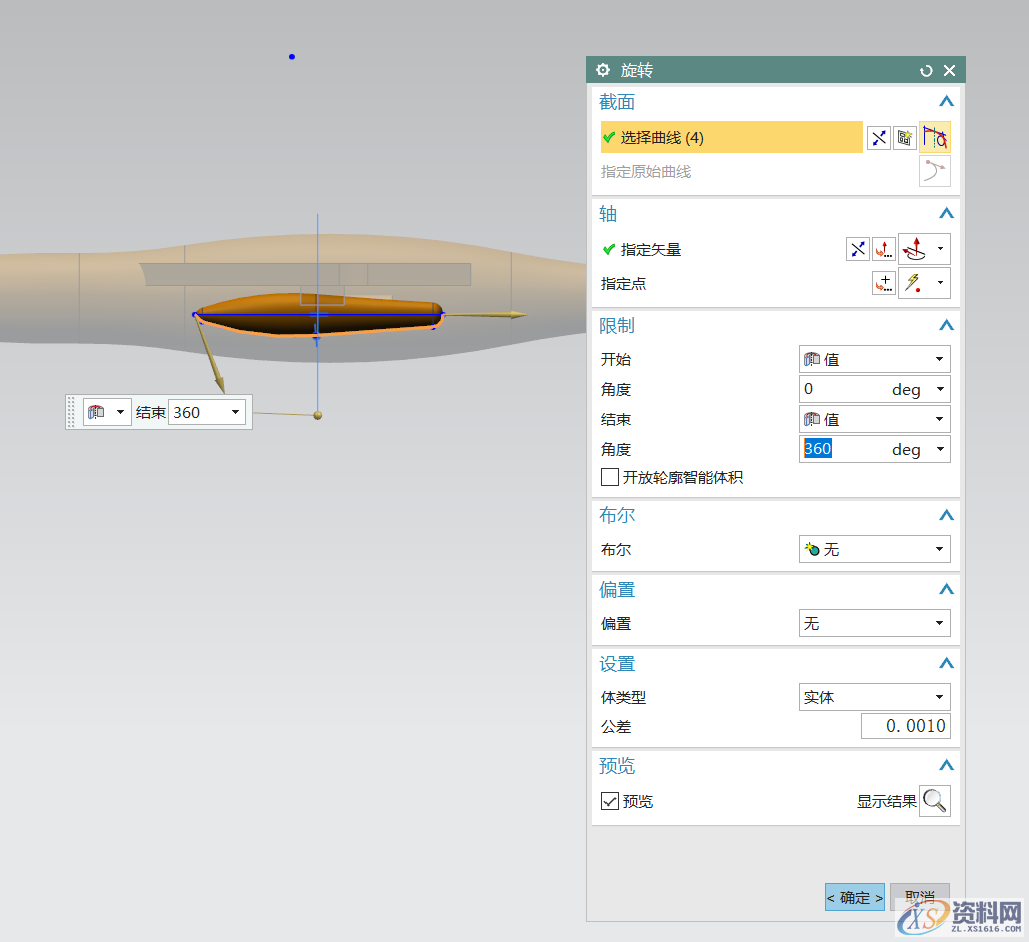This screenshot has width=1029, height=942.
Task: Open the 布尔 dropdown showing 无
Action: 874,549
